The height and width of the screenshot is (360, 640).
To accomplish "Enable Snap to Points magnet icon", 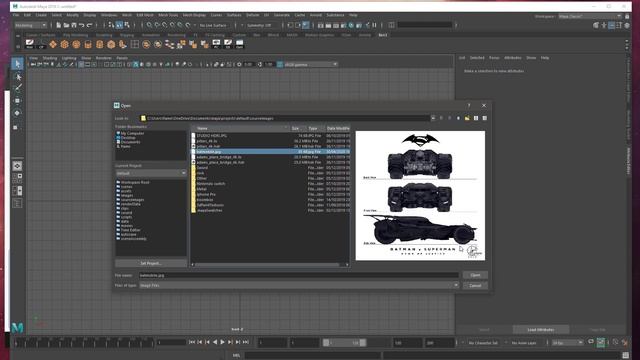I will 165,25.
